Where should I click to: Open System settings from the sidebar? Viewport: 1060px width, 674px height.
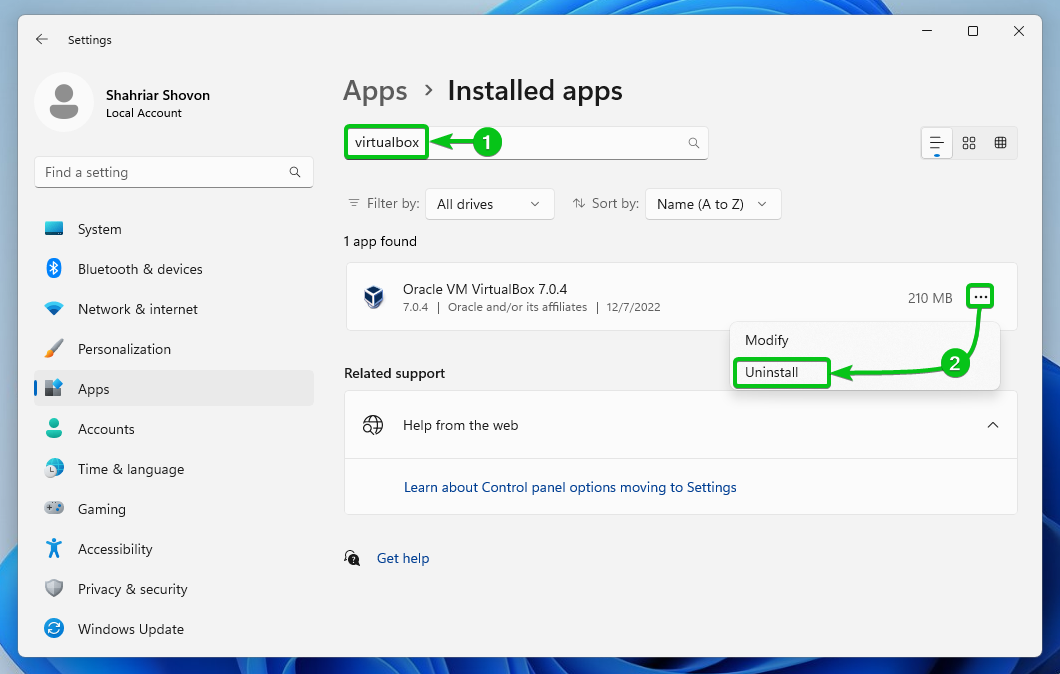(x=94, y=228)
